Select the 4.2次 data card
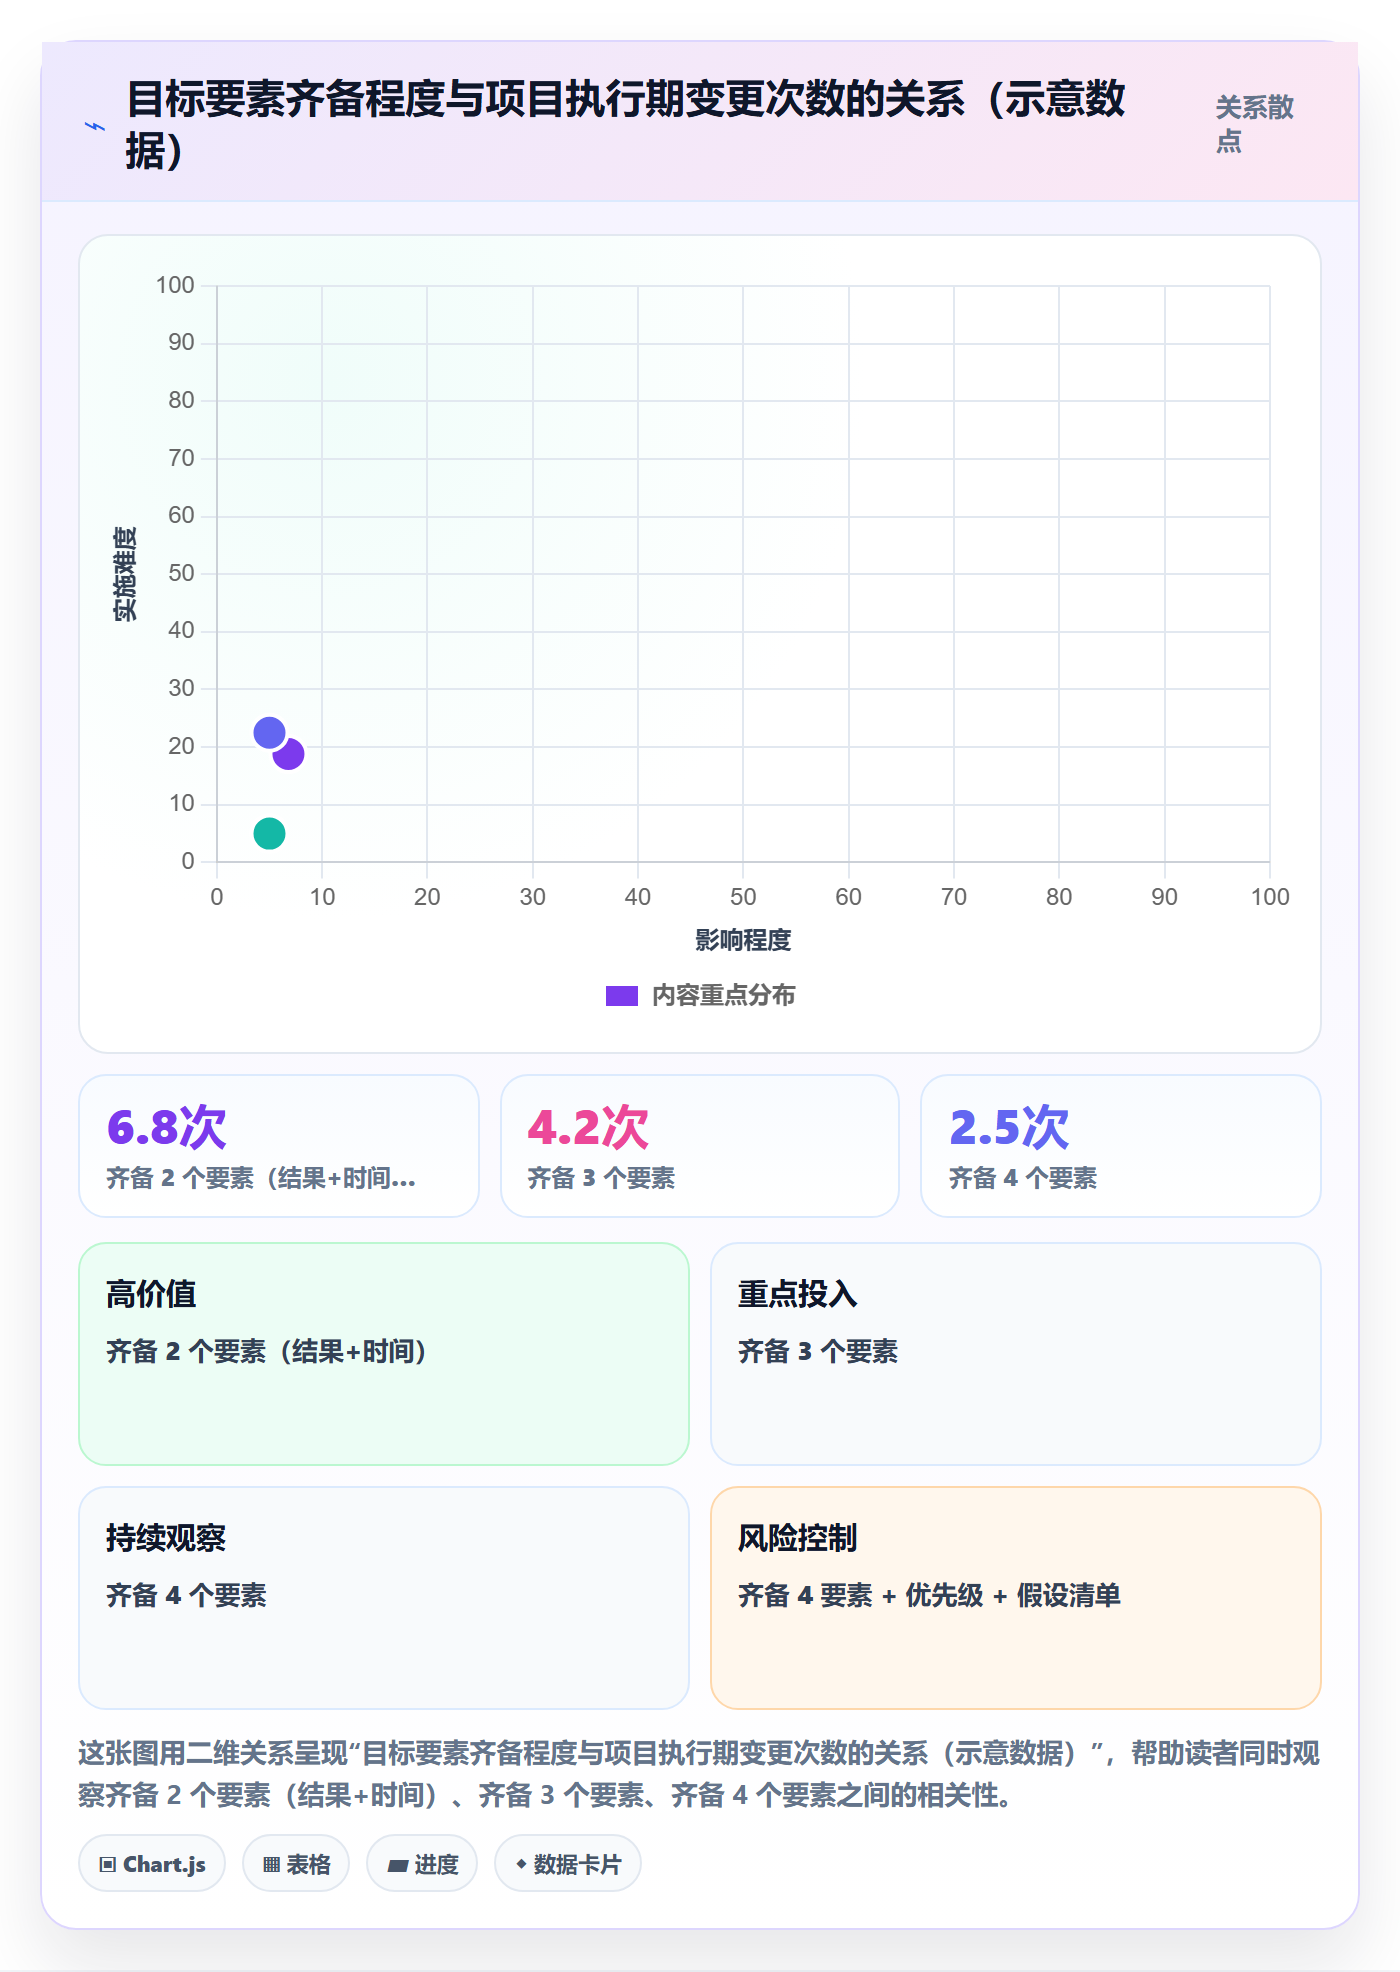 700,1146
